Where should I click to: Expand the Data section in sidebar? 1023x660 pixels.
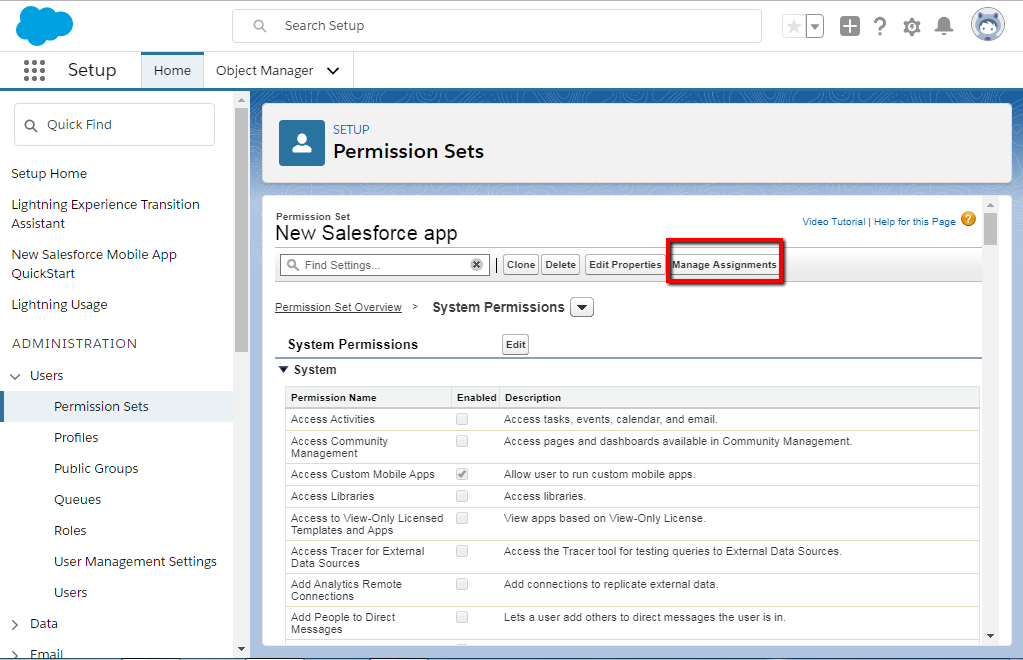(x=16, y=624)
